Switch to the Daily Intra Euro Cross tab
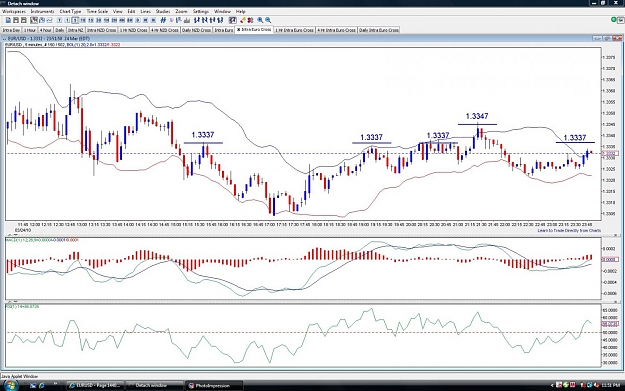This screenshot has height=391, width=625. (x=379, y=30)
